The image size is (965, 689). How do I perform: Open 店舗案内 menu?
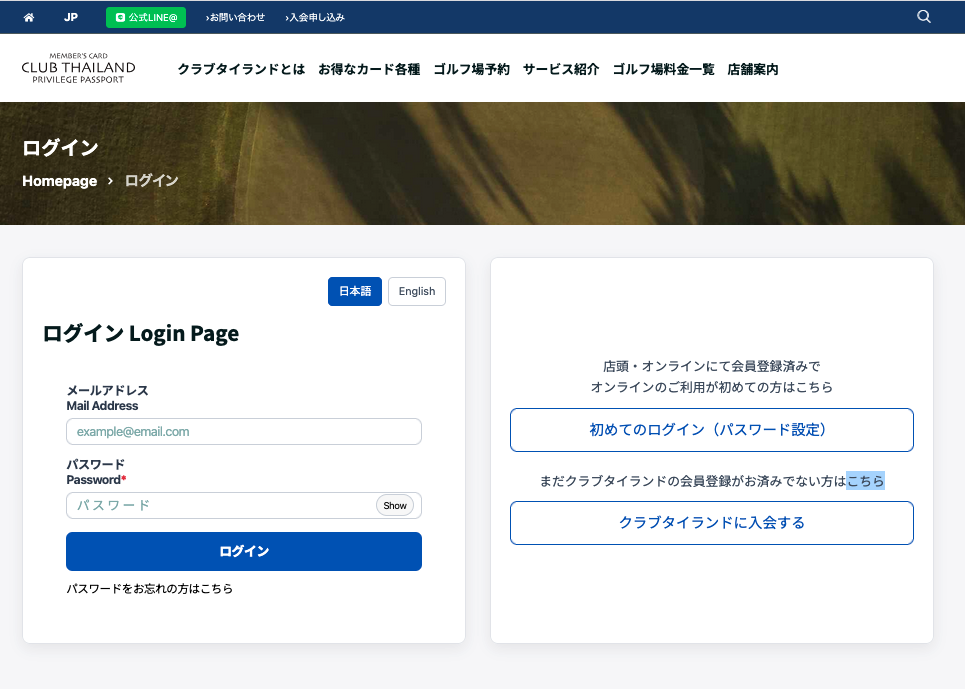click(753, 69)
